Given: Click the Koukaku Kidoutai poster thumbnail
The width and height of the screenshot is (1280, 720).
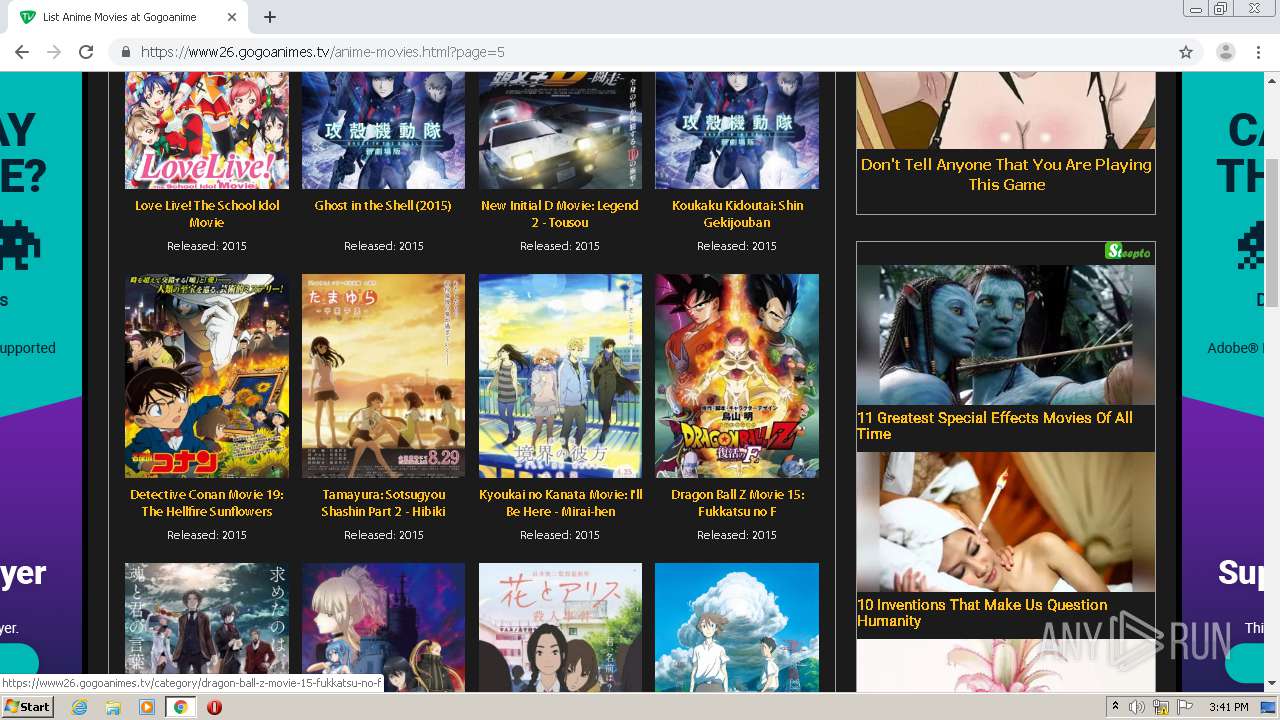Looking at the screenshot, I should click(737, 130).
